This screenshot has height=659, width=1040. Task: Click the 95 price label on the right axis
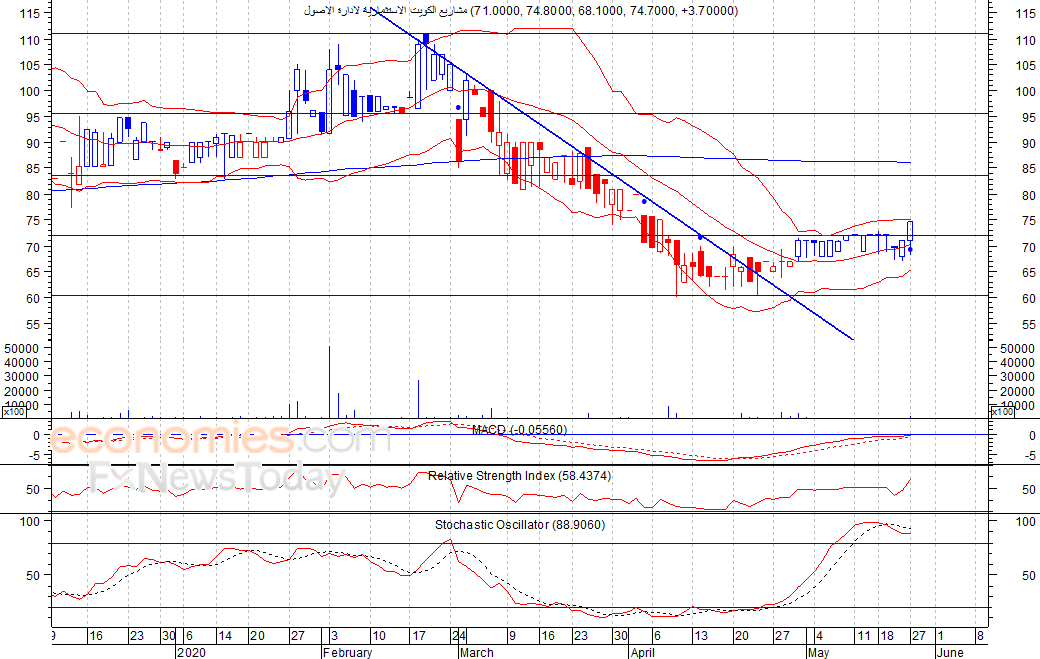pos(1029,117)
